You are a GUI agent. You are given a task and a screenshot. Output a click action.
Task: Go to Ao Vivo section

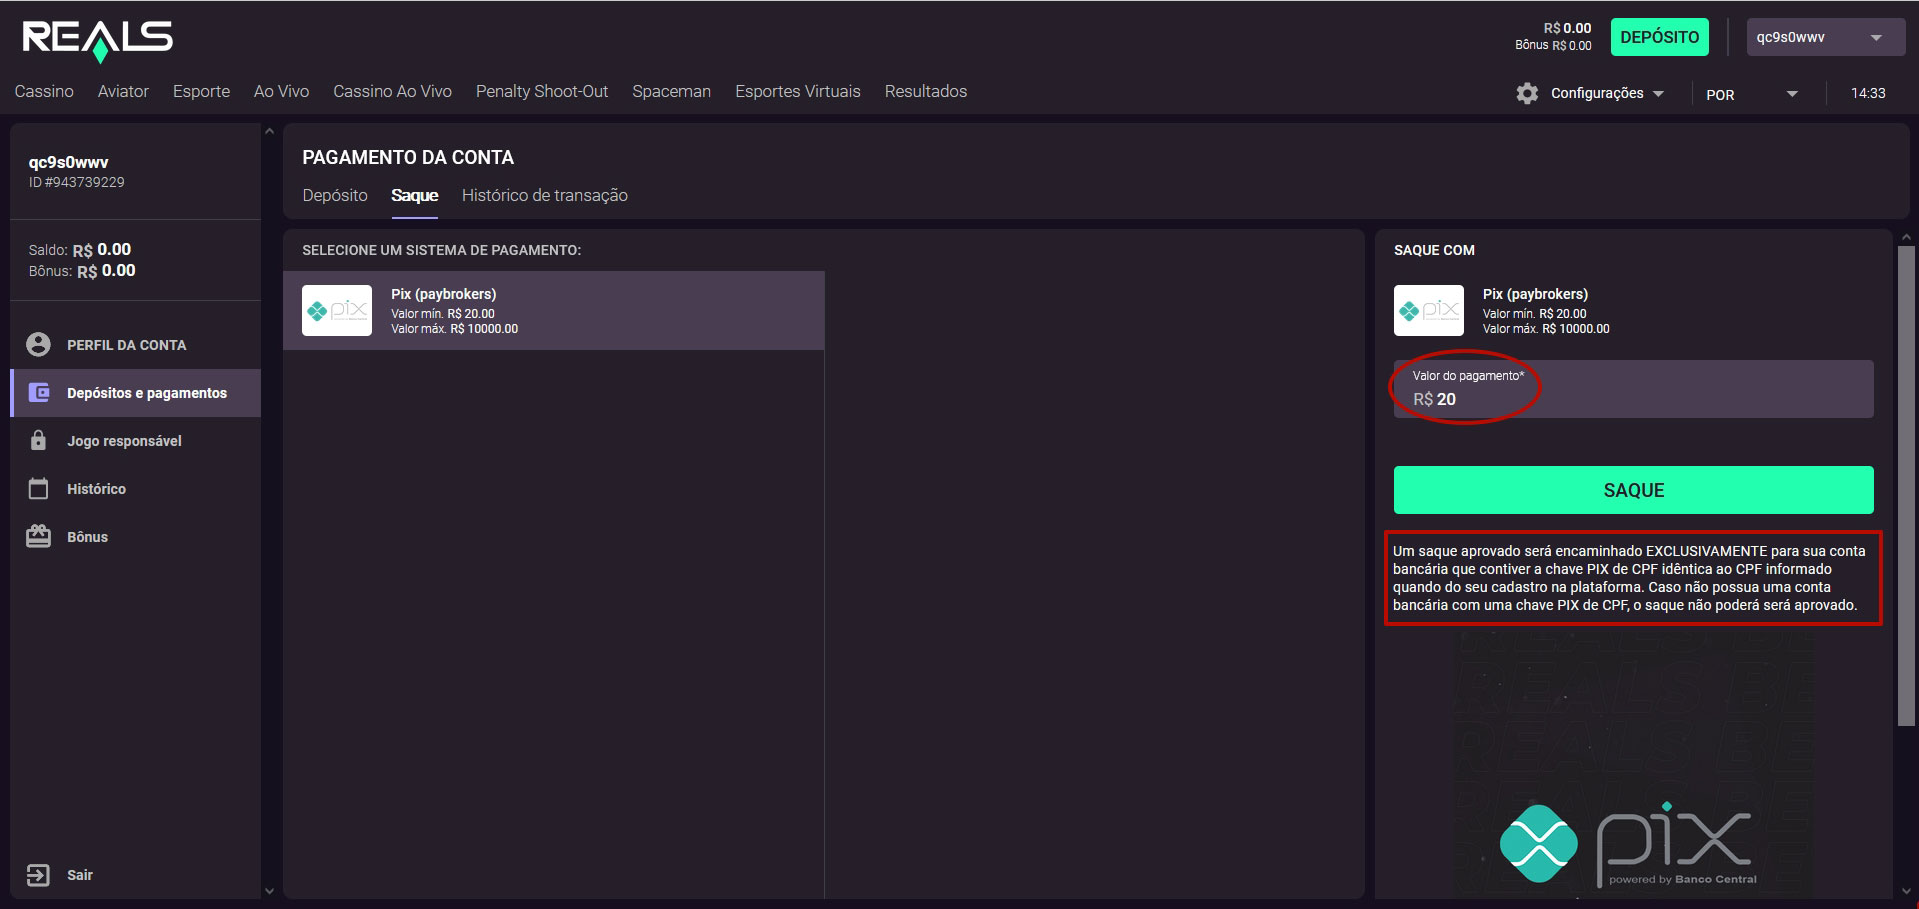(281, 91)
